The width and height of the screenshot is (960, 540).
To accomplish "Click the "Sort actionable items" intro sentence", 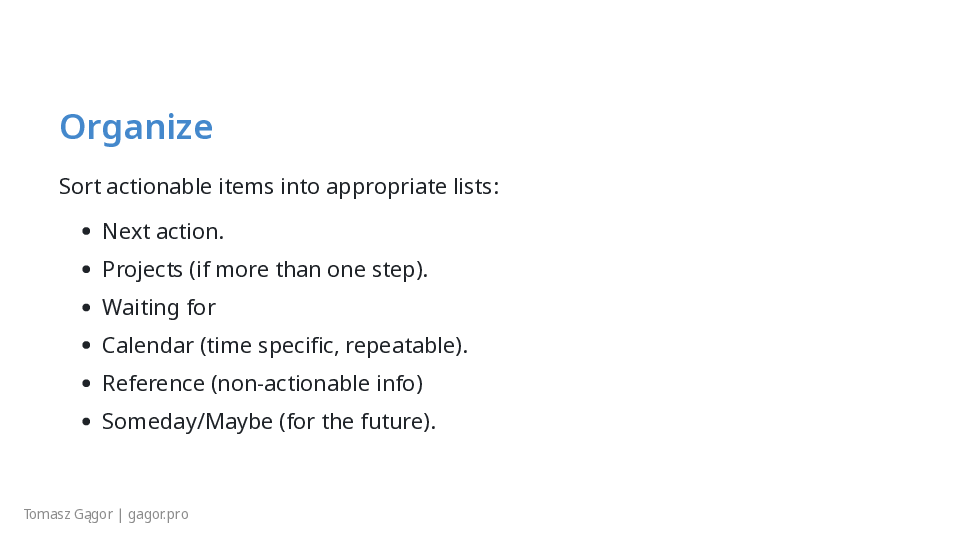I will pos(278,187).
